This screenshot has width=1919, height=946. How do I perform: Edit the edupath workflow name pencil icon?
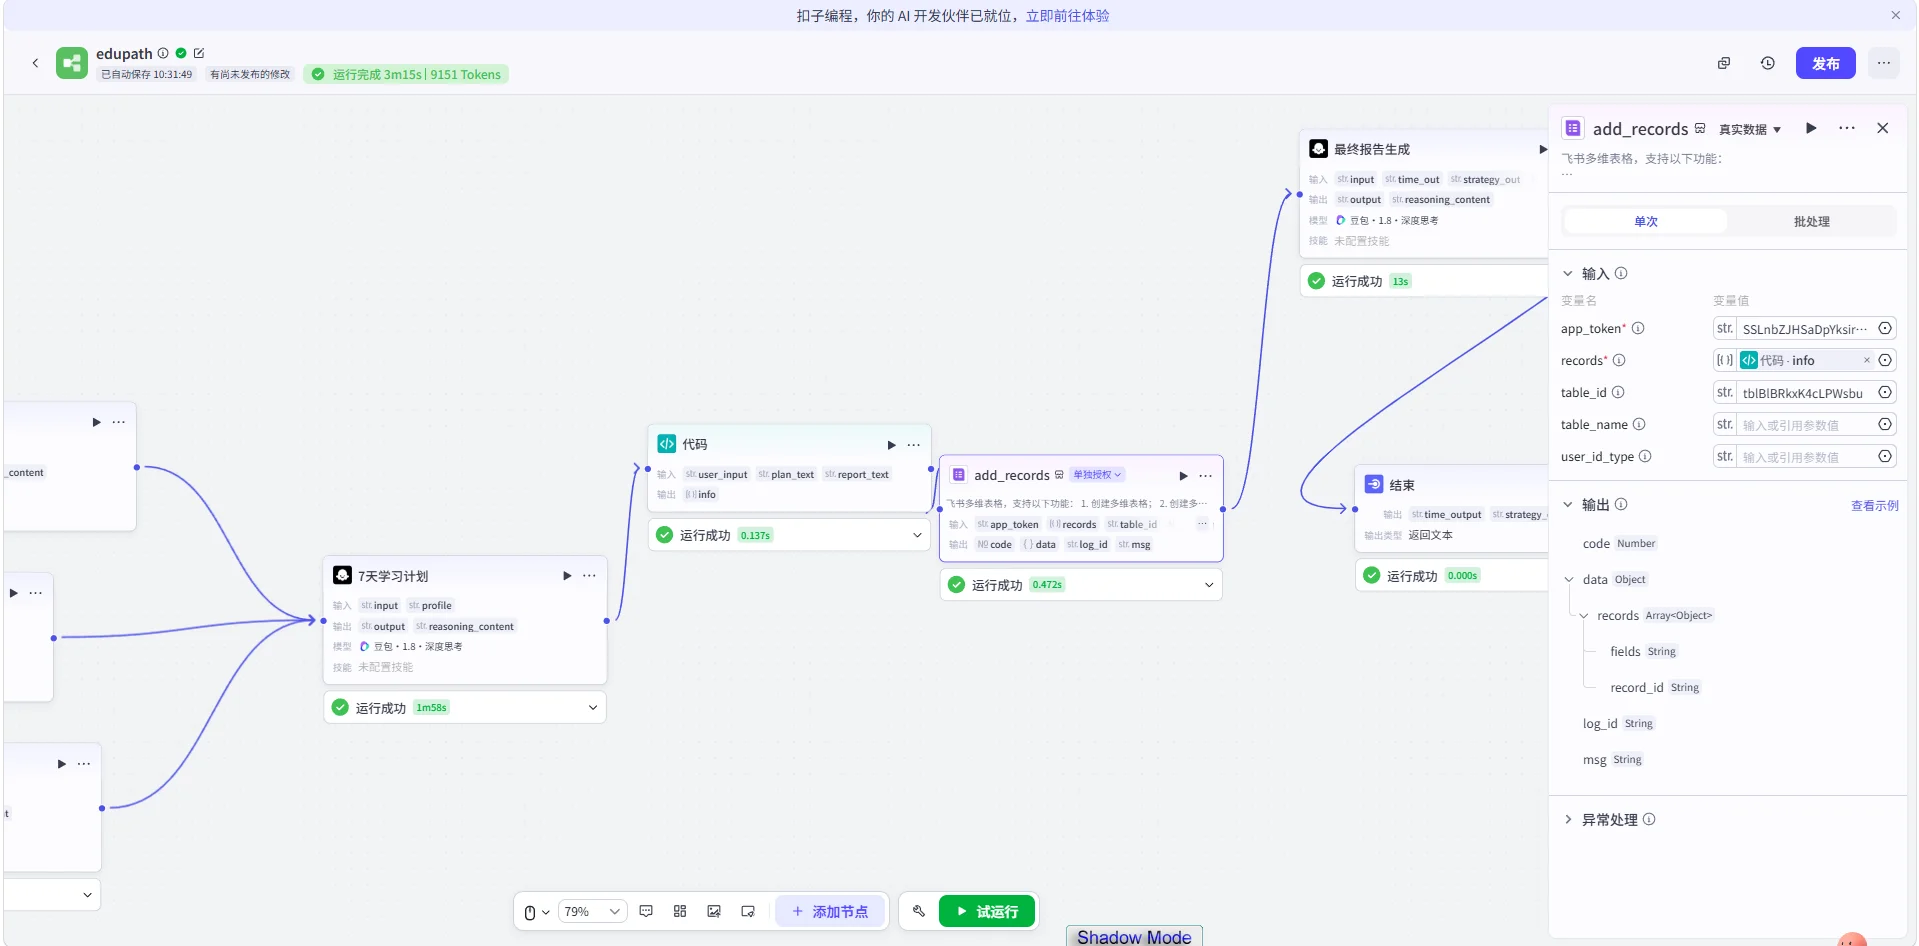[x=198, y=53]
